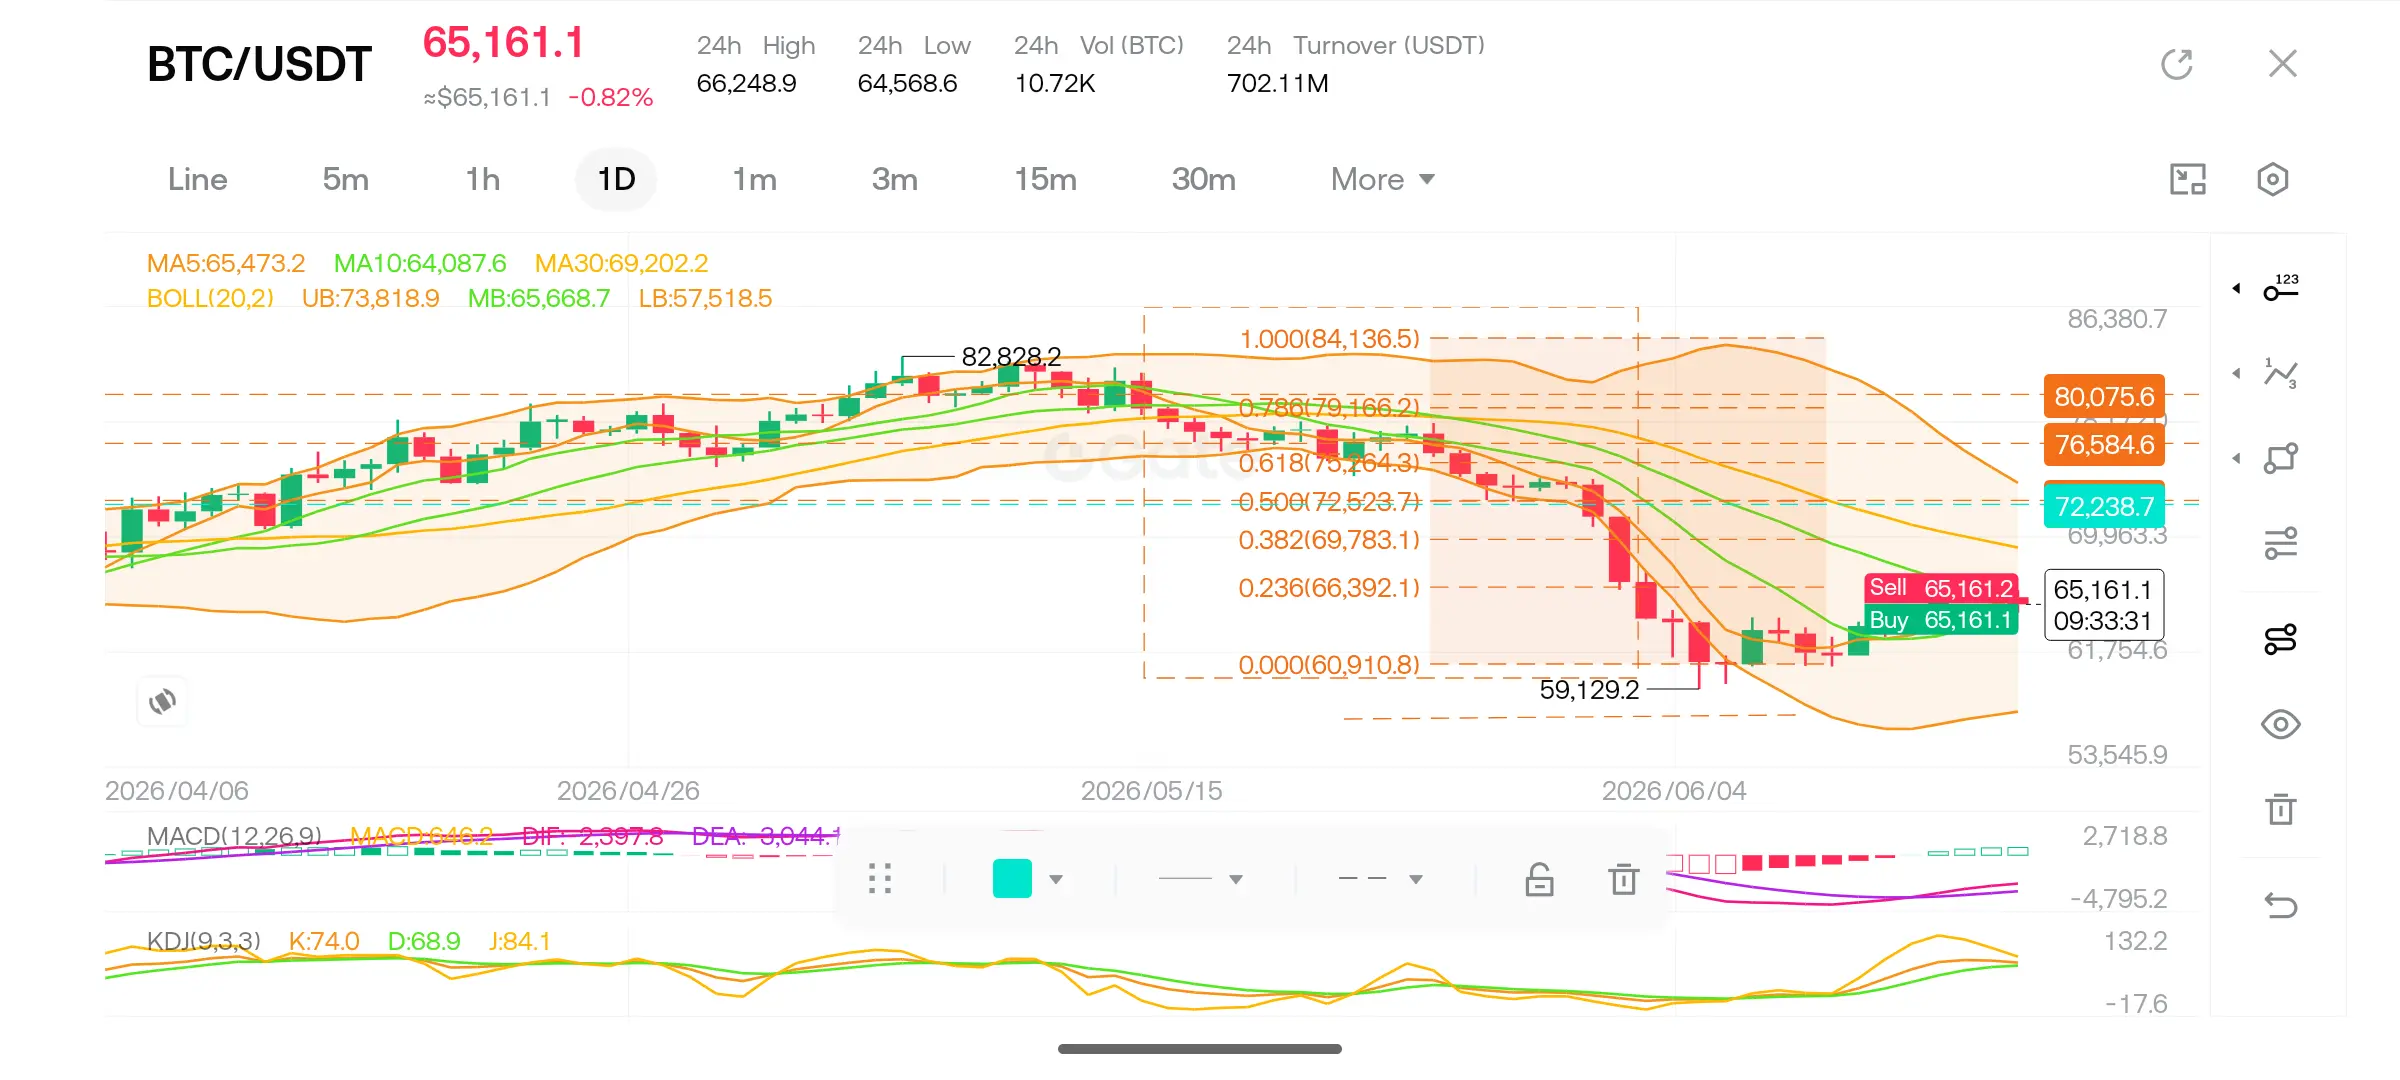Click the MA30:69,202.2 indicator label
The image size is (2400, 1080).
pyautogui.click(x=621, y=263)
